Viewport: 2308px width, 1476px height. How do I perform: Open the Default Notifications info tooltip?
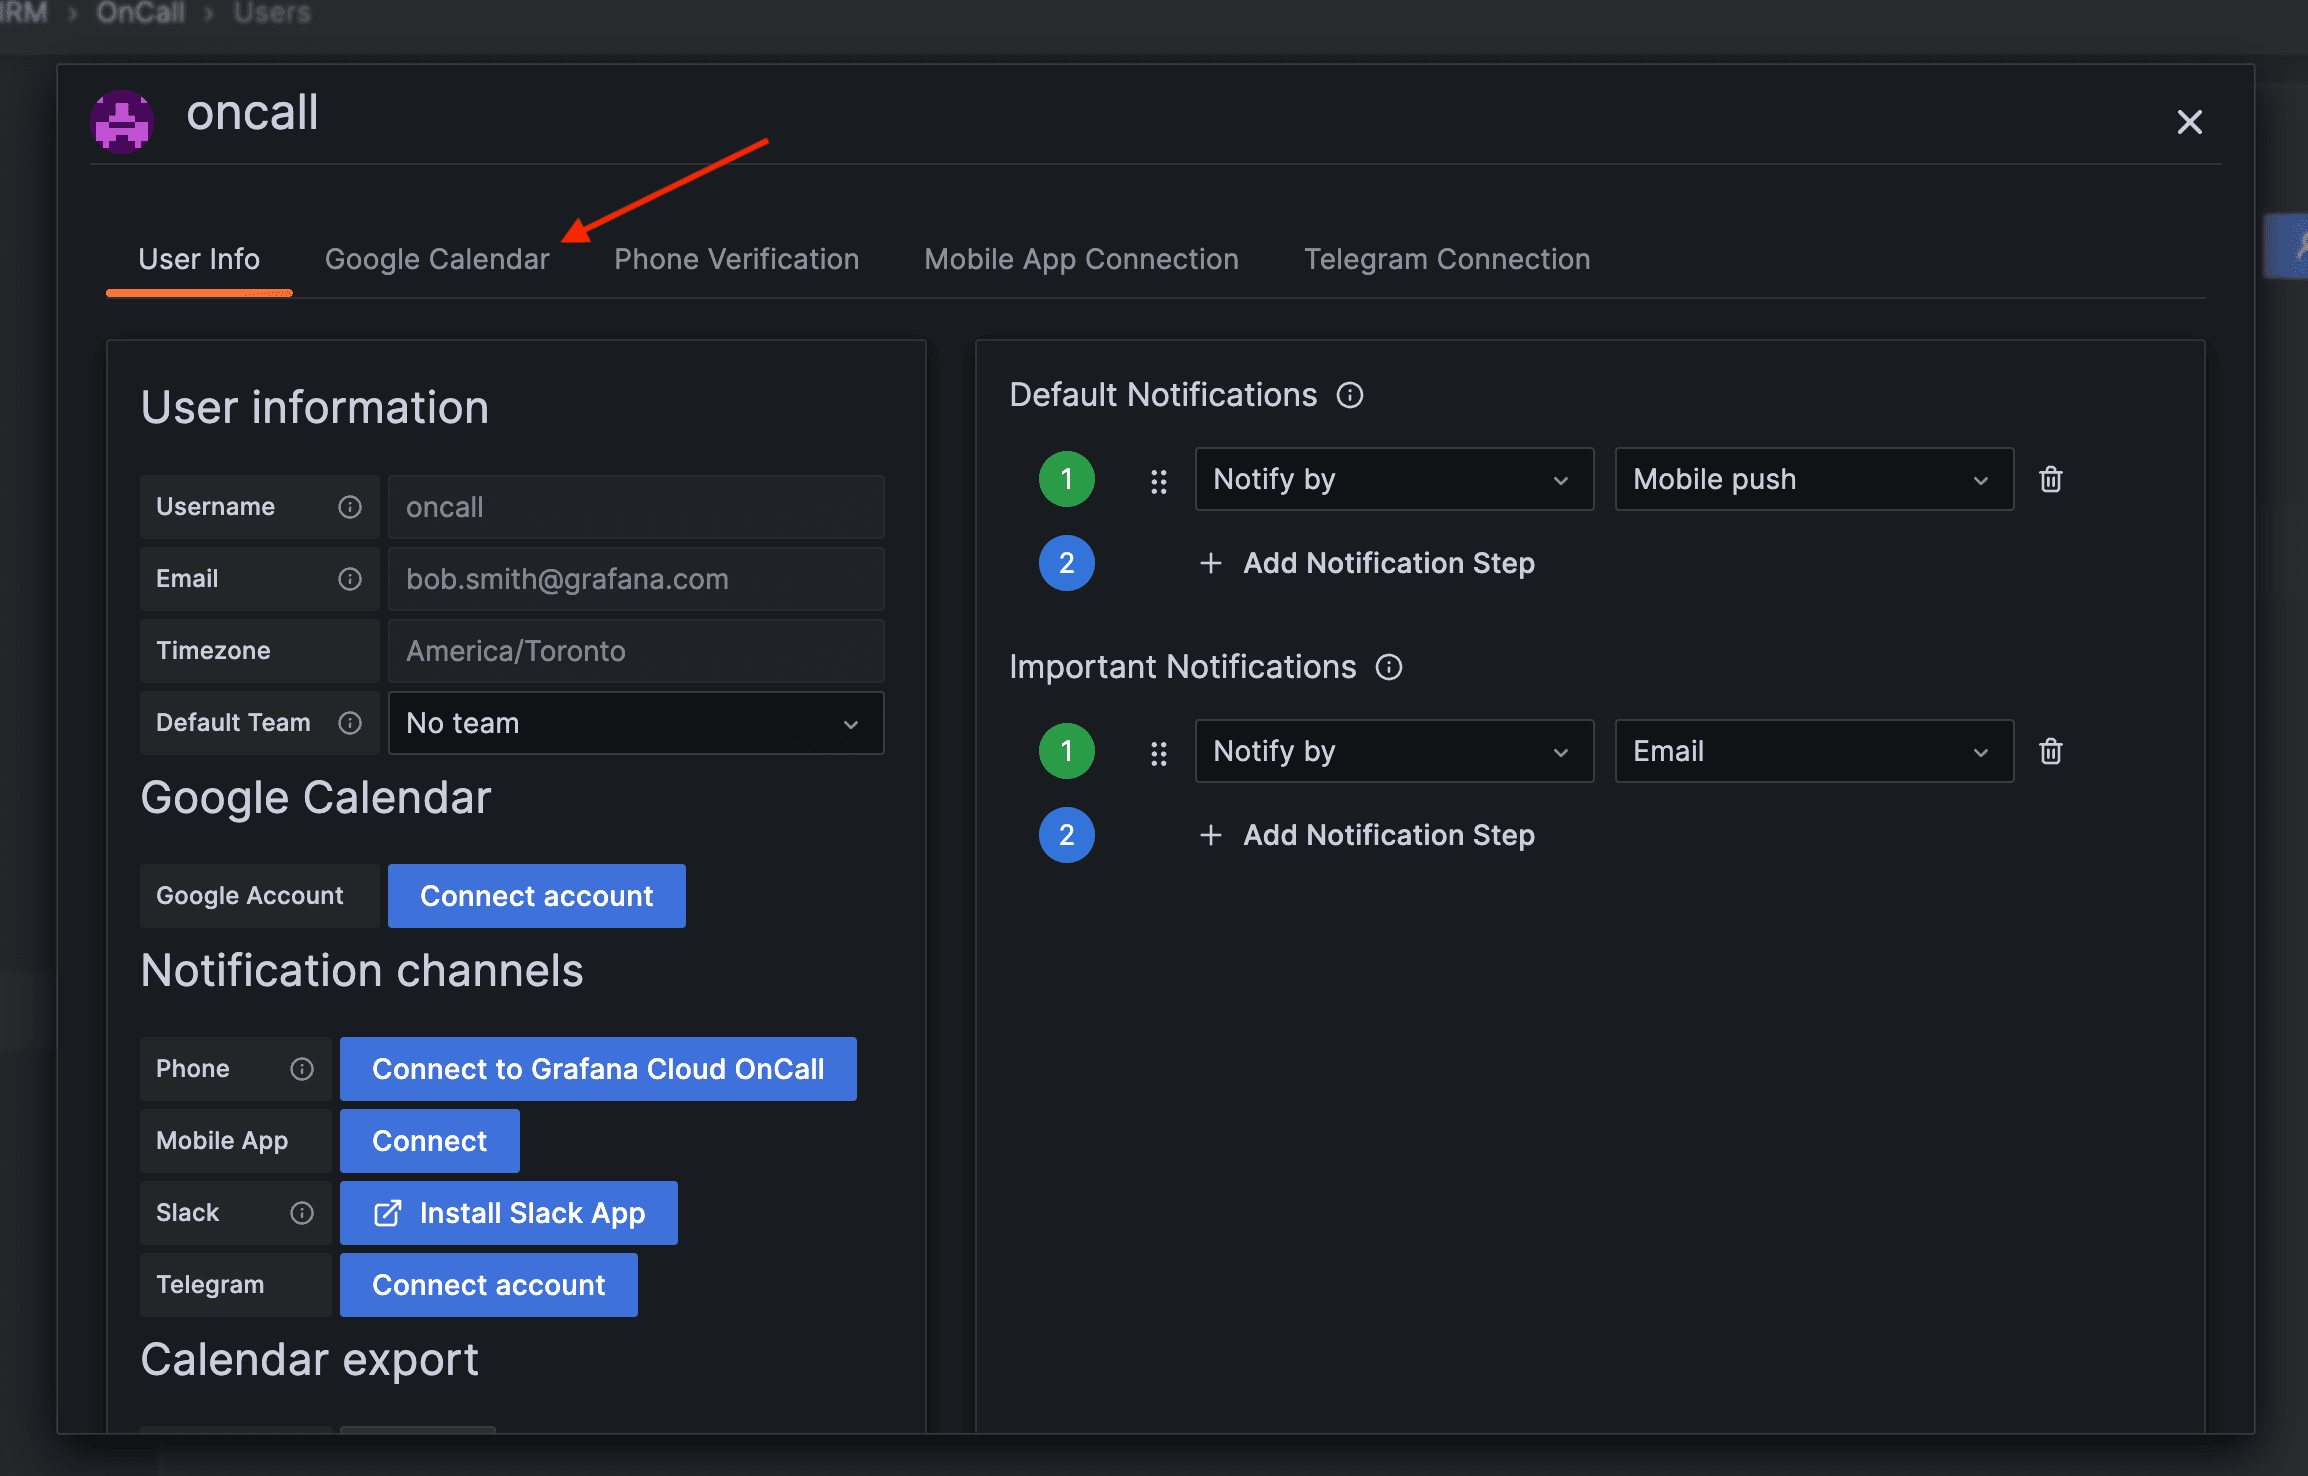[x=1350, y=395]
